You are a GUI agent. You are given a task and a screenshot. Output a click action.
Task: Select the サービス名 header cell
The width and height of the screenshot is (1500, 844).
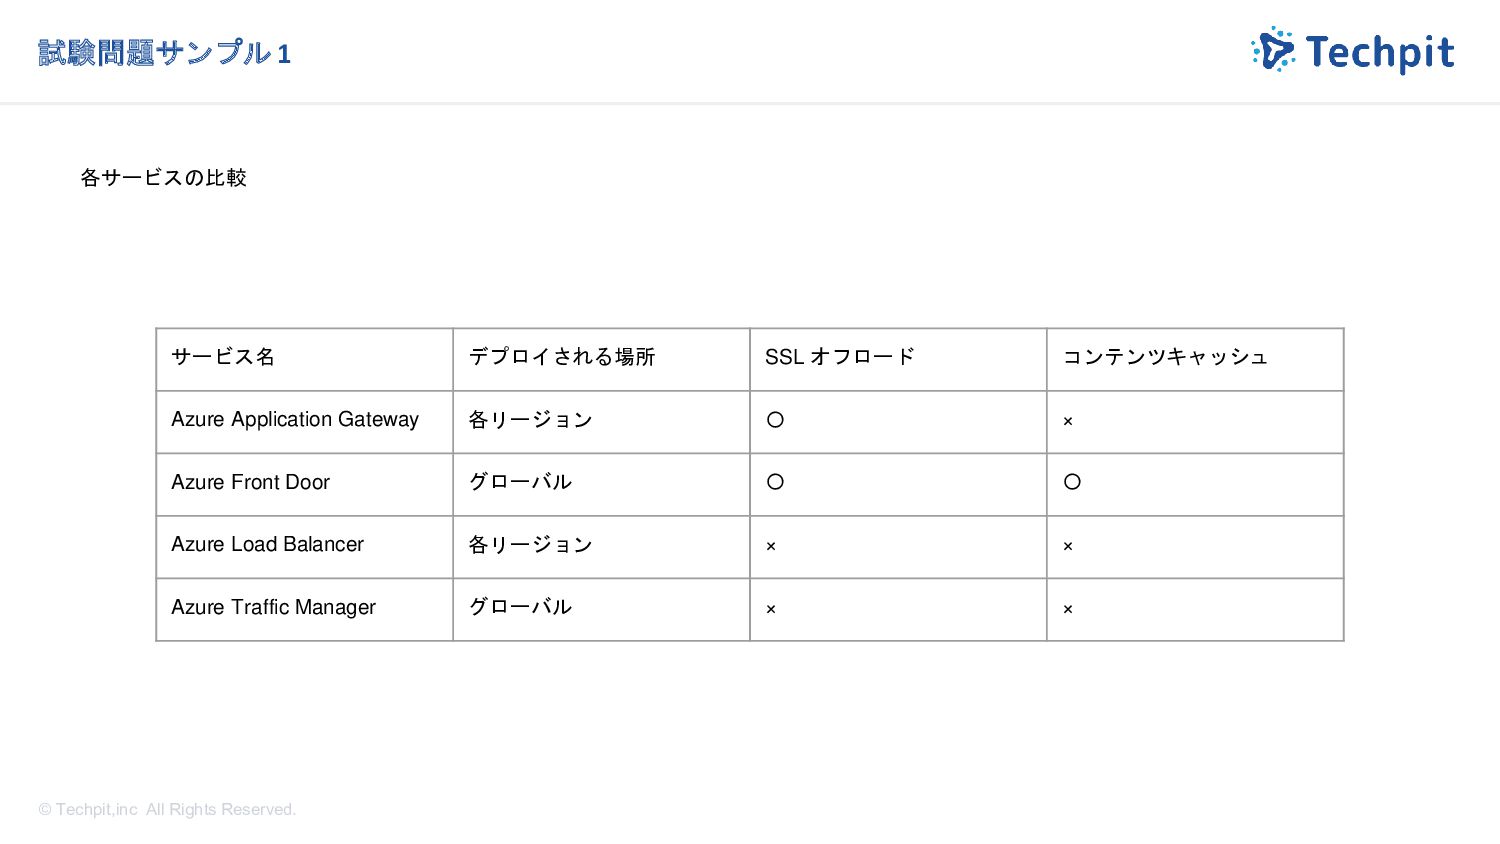point(305,359)
